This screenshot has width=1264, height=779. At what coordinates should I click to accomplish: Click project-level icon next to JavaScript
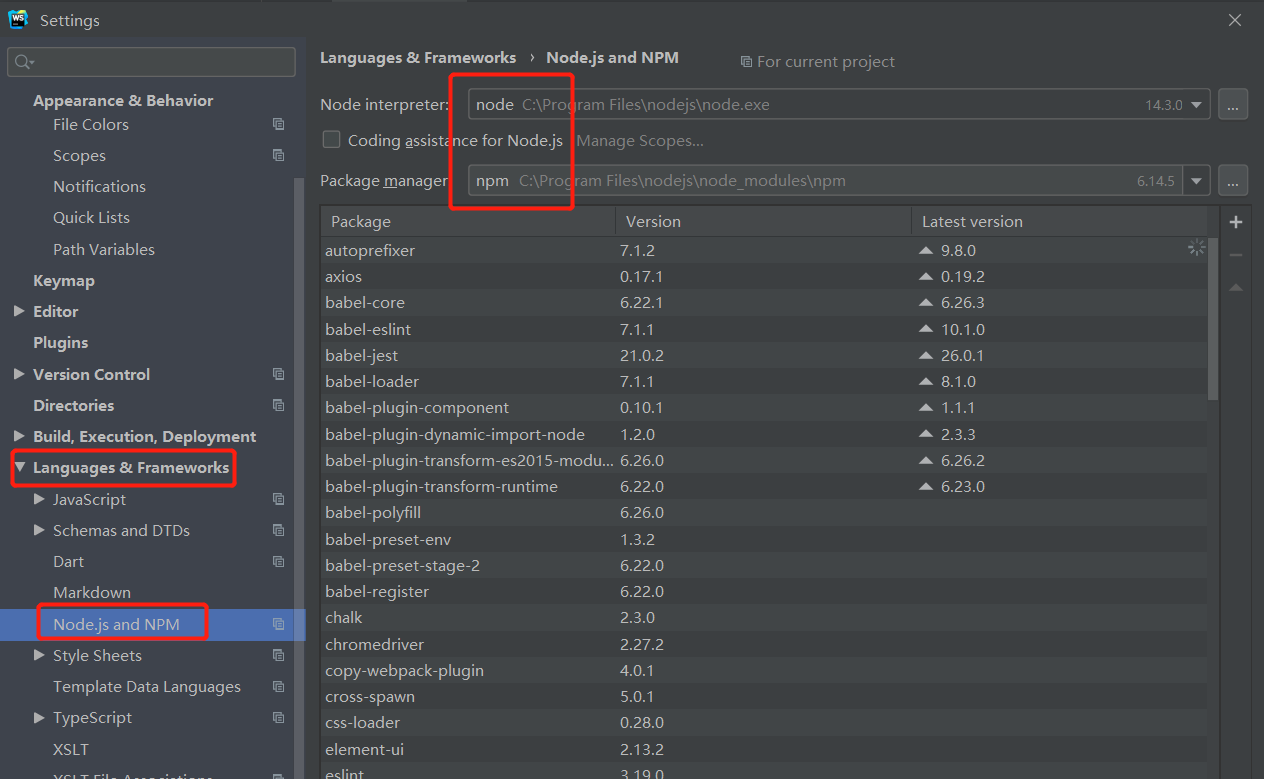tap(279, 499)
